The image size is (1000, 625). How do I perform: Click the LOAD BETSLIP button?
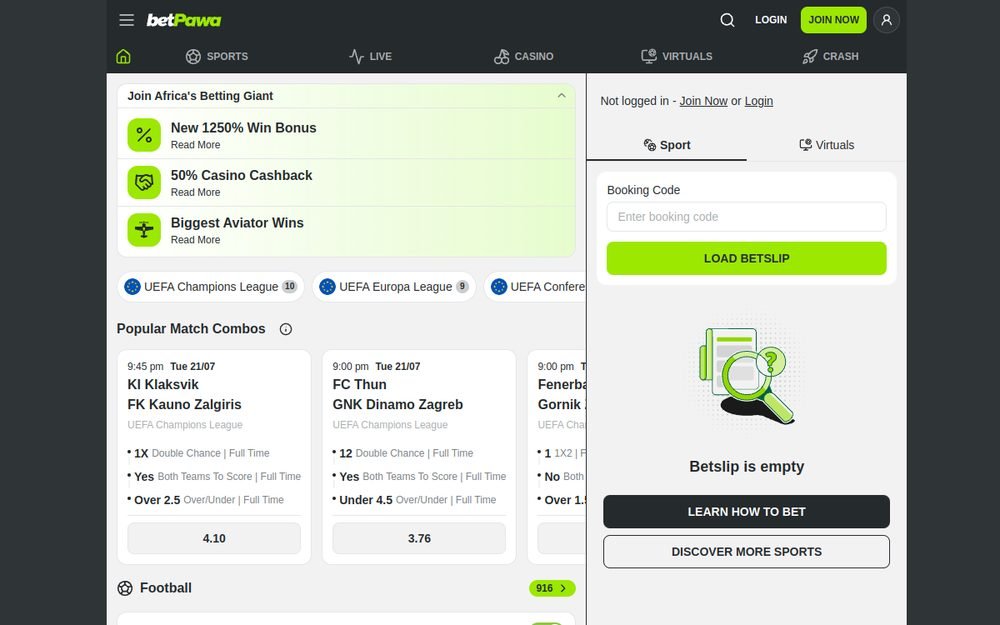746,258
